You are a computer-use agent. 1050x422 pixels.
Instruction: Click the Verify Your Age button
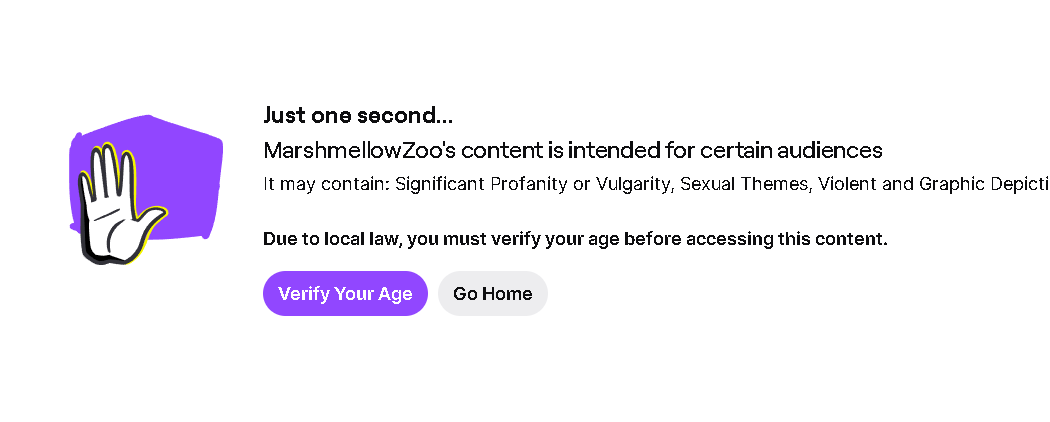pyautogui.click(x=345, y=294)
